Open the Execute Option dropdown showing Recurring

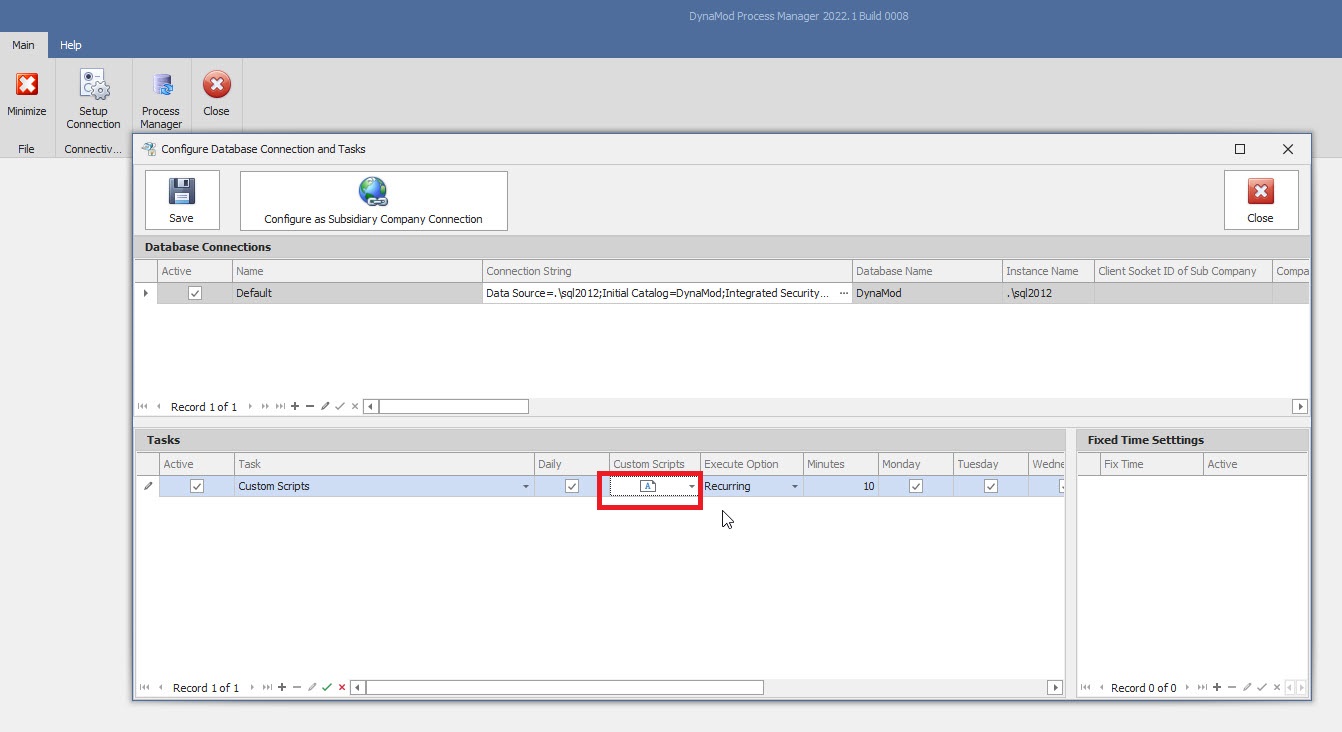tap(795, 487)
